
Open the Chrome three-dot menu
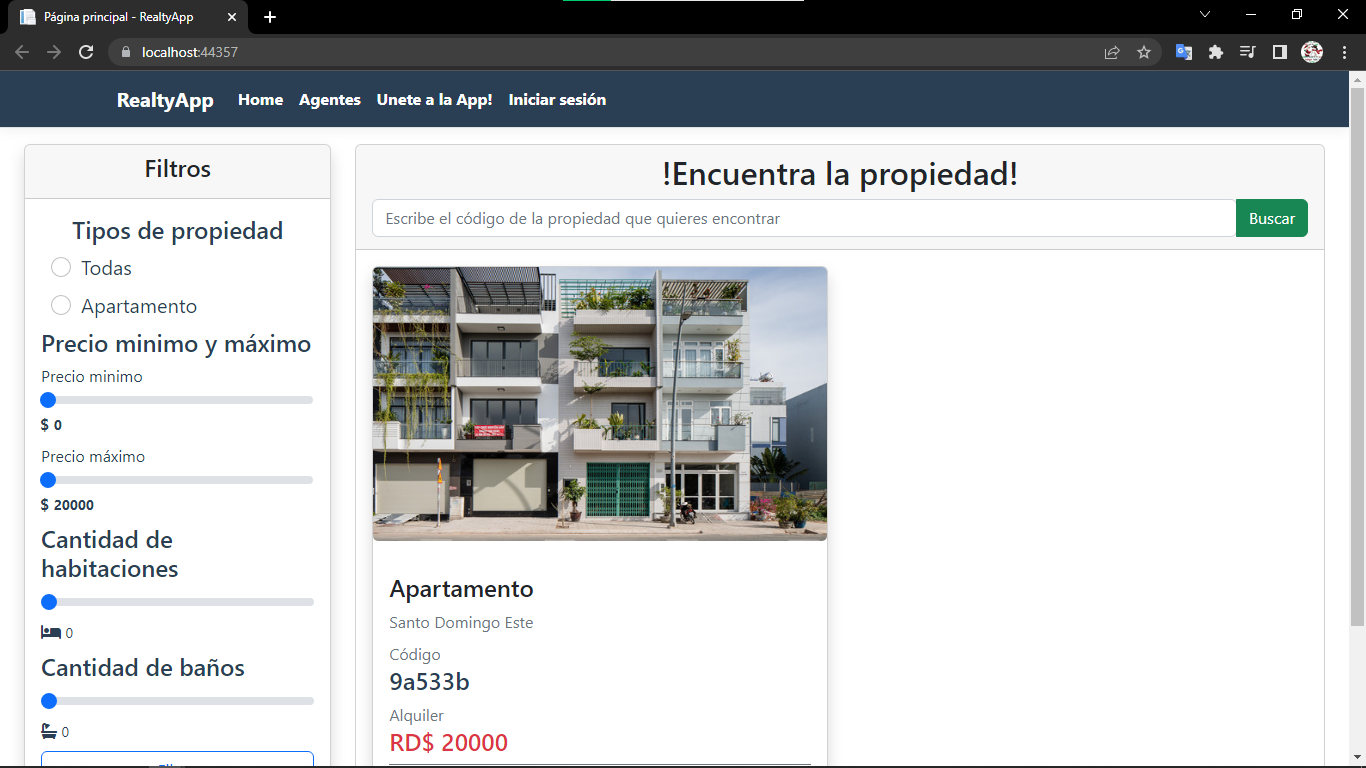pyautogui.click(x=1344, y=52)
